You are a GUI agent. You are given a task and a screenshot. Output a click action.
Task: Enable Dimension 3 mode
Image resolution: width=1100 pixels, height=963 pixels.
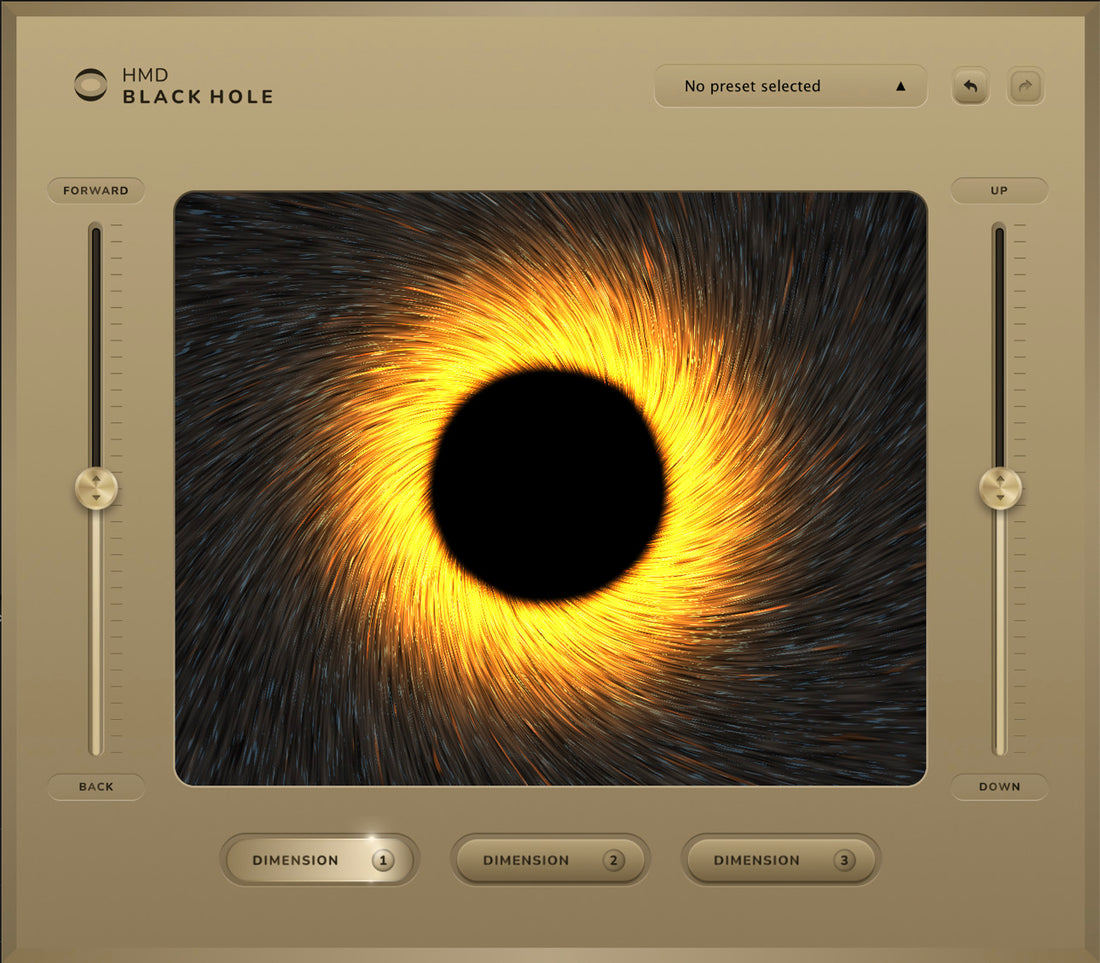tap(781, 860)
